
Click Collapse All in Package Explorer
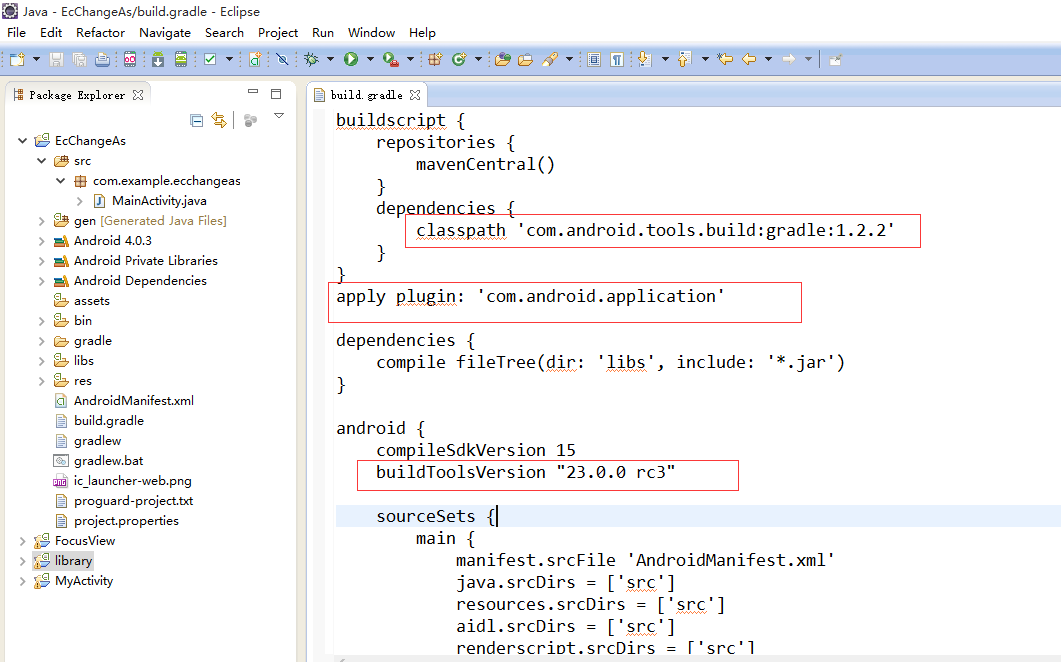point(196,120)
